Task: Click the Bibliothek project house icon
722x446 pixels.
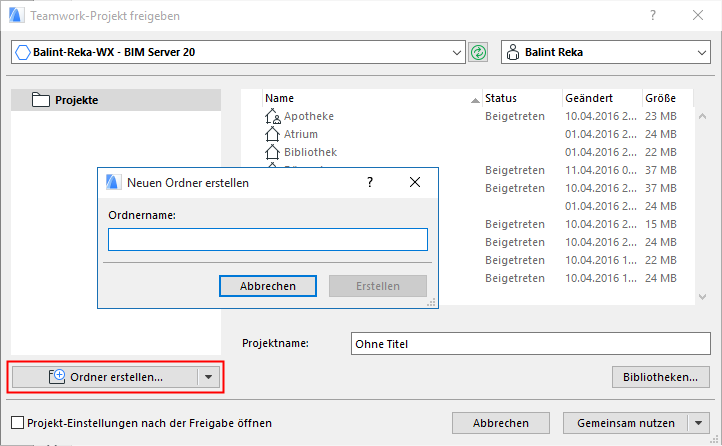Action: pyautogui.click(x=272, y=153)
